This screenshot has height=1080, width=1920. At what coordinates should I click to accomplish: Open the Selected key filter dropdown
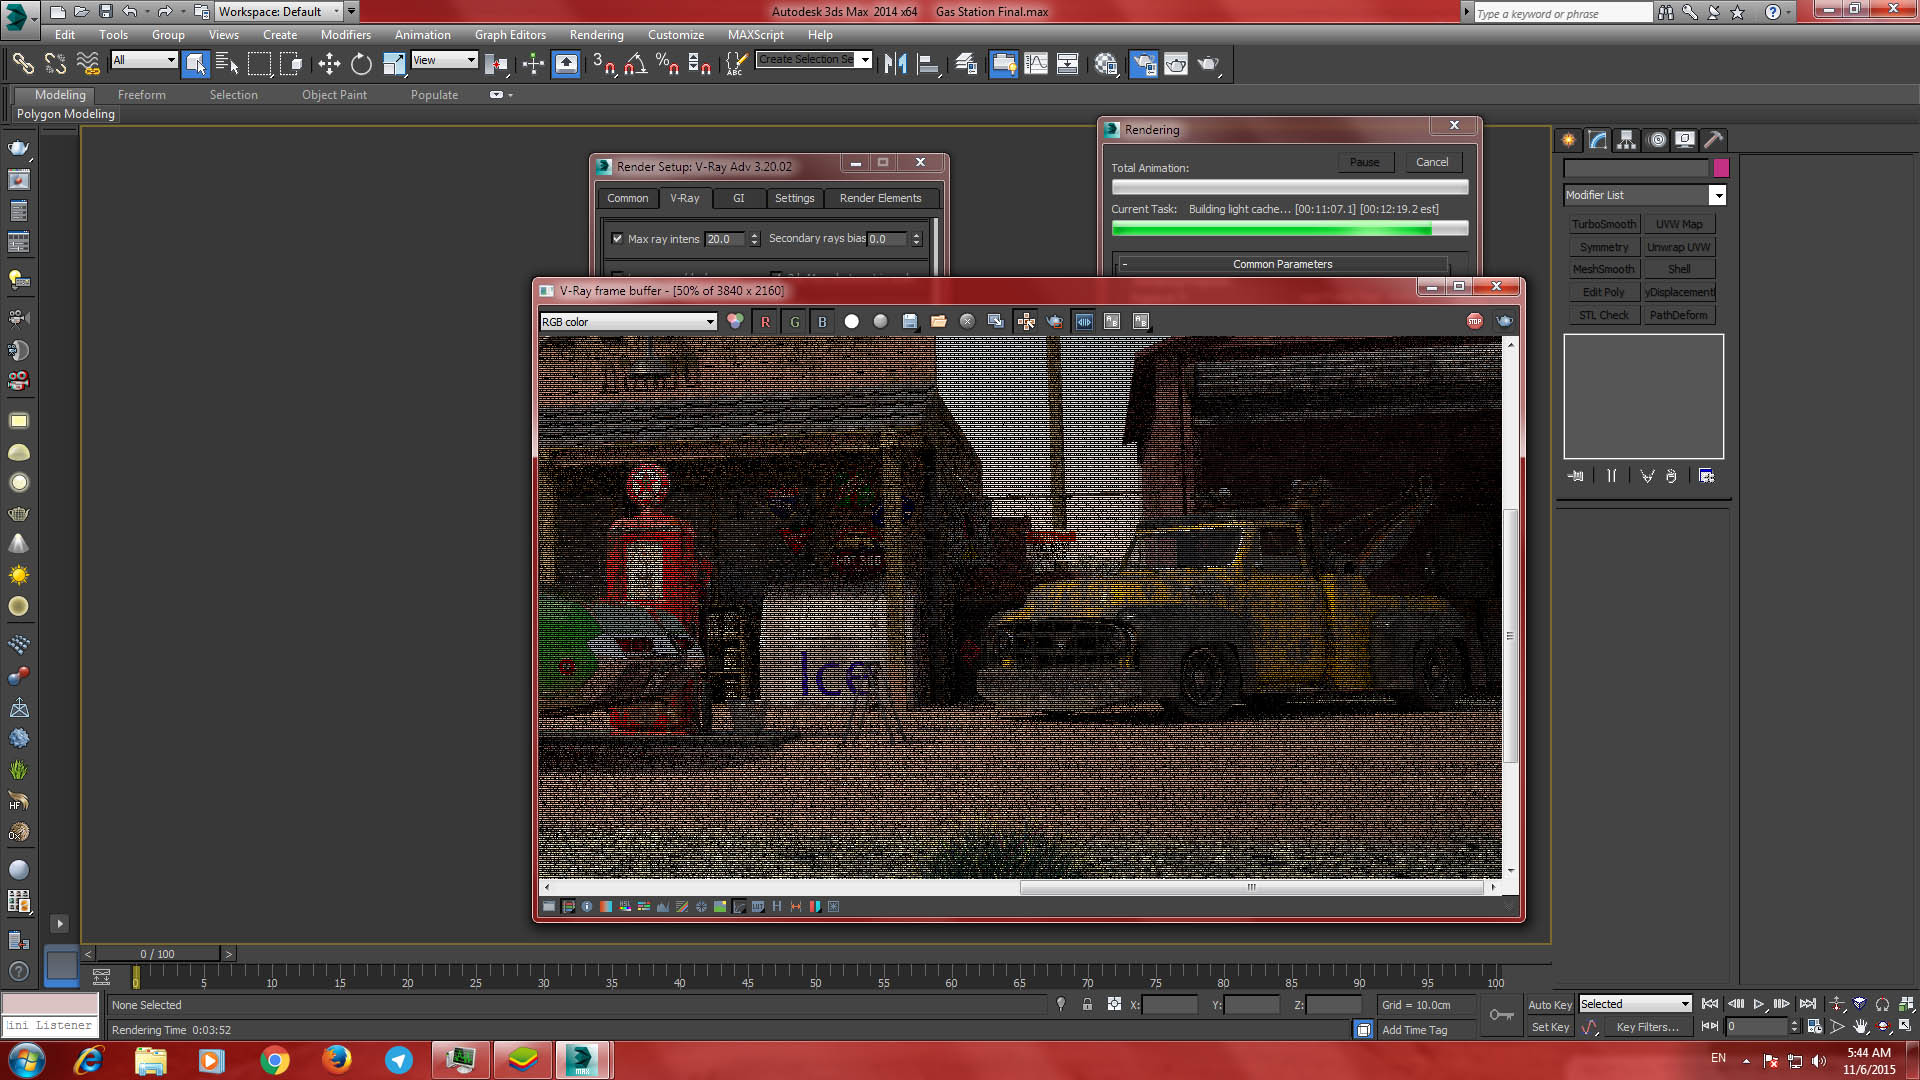click(1635, 1004)
